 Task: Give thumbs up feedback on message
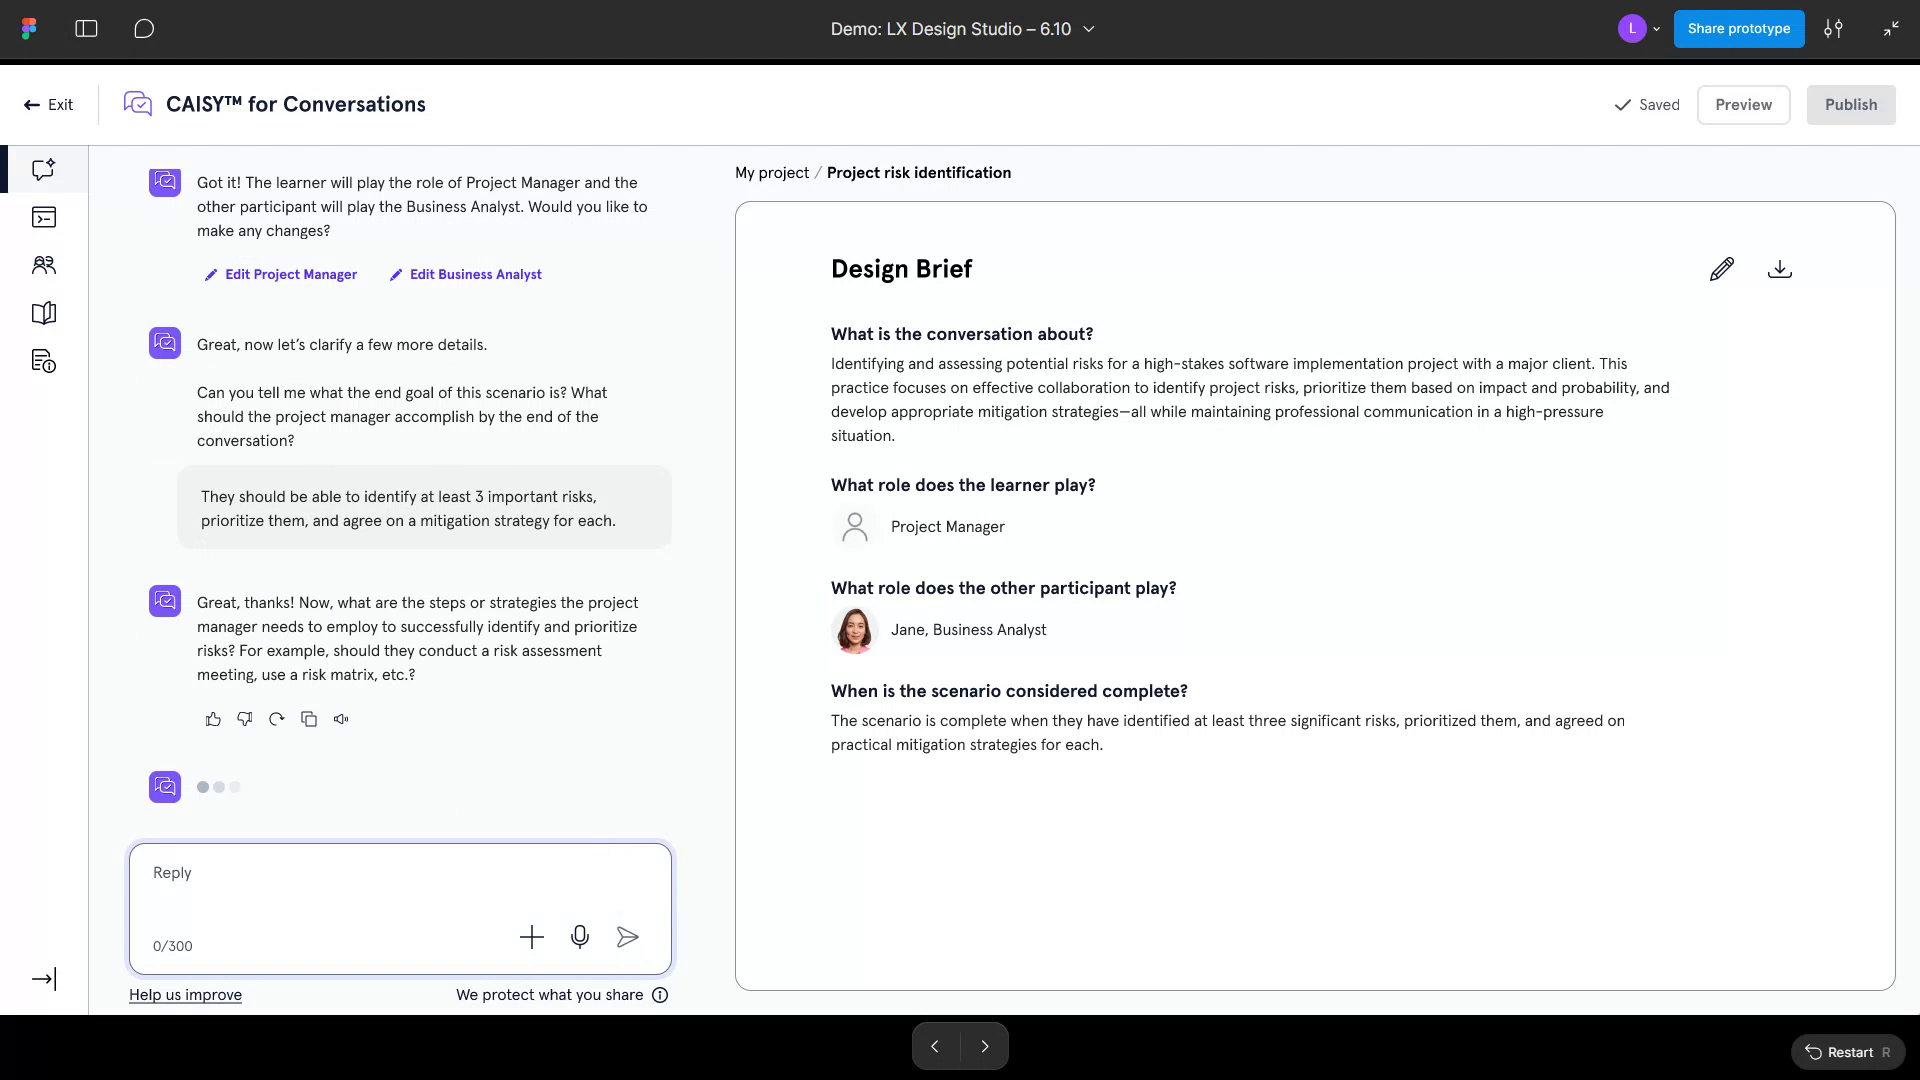[212, 719]
